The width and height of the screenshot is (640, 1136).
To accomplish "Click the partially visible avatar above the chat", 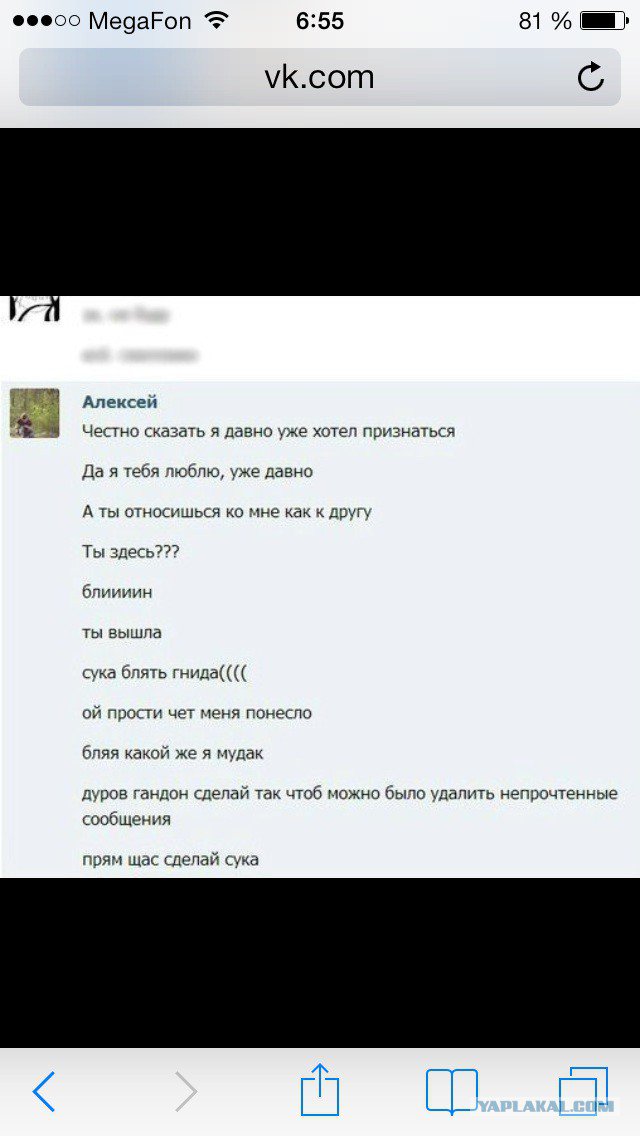I will point(34,308).
